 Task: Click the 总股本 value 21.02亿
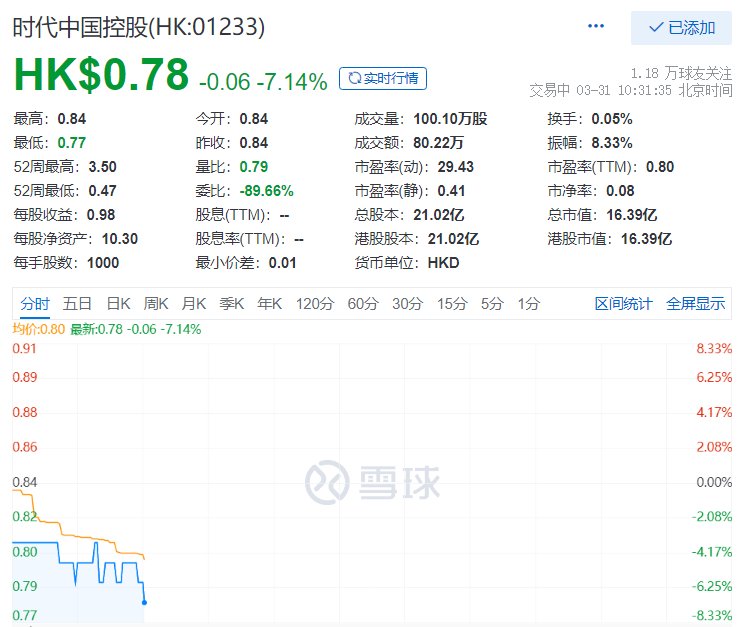coord(439,215)
